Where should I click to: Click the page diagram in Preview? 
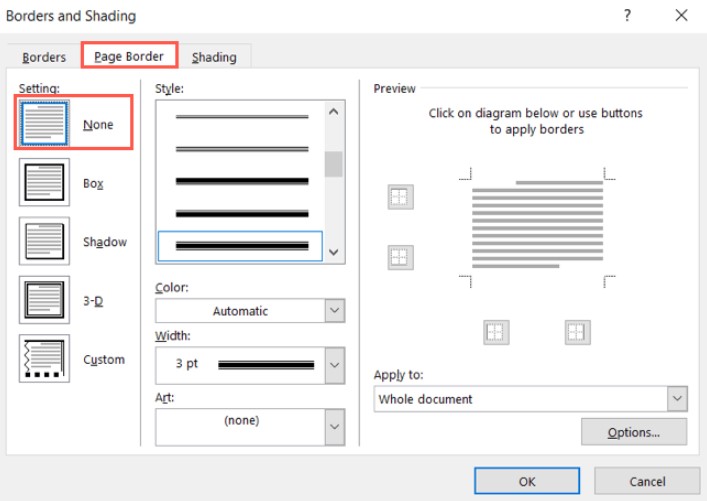[537, 228]
